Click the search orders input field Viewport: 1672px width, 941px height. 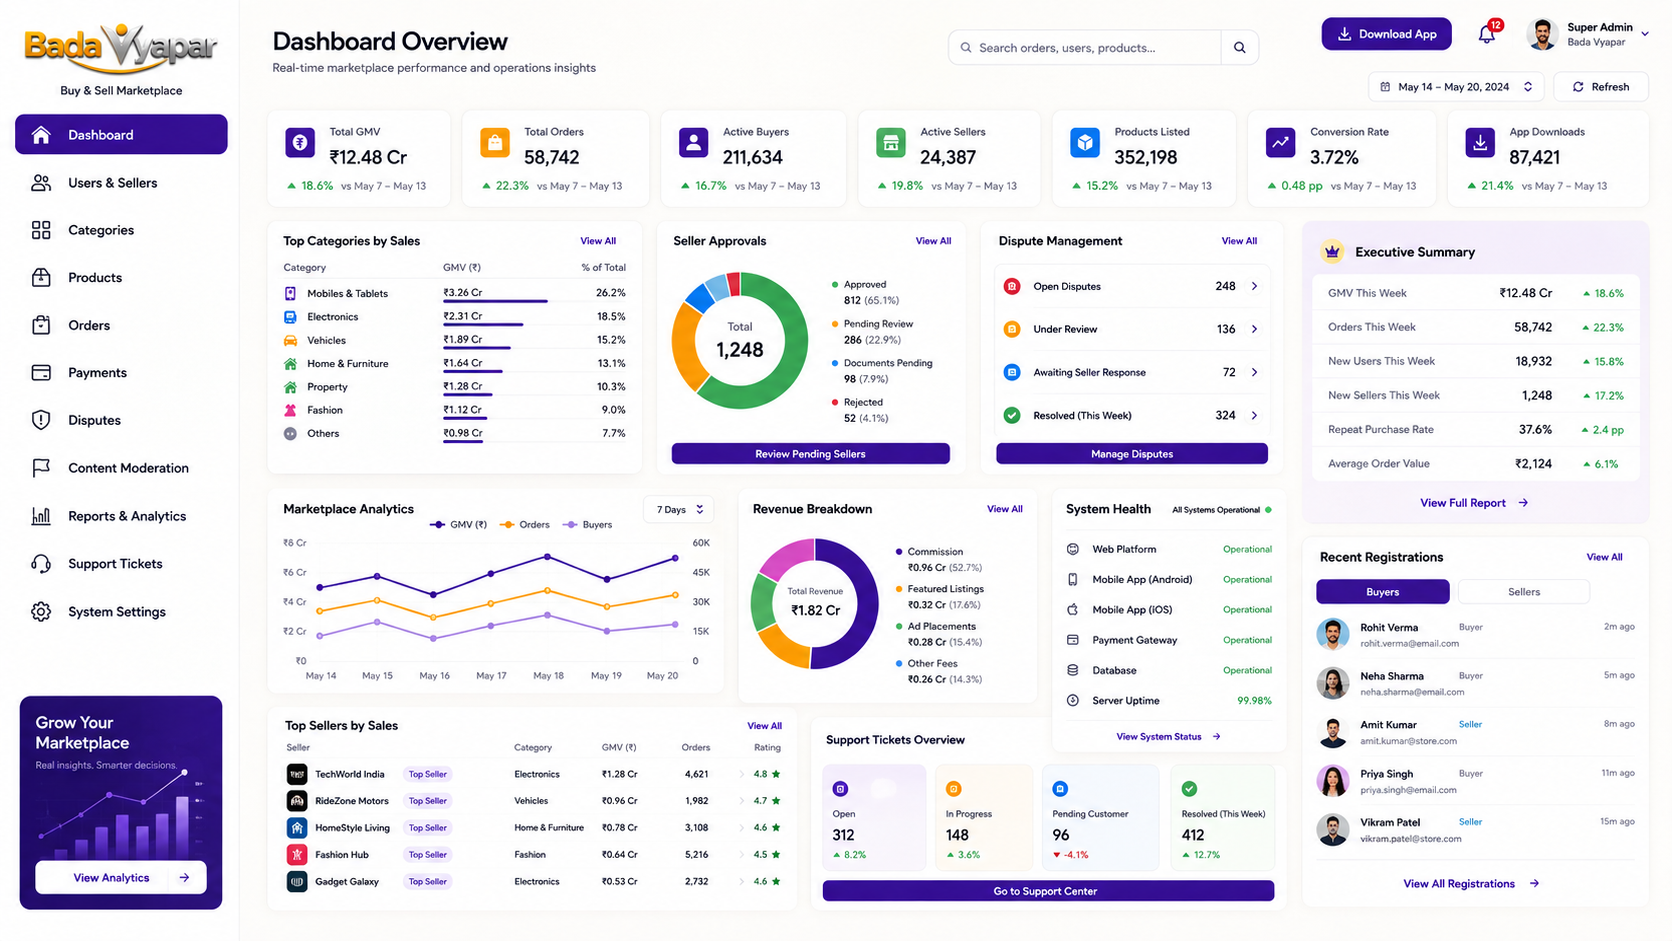click(1085, 47)
